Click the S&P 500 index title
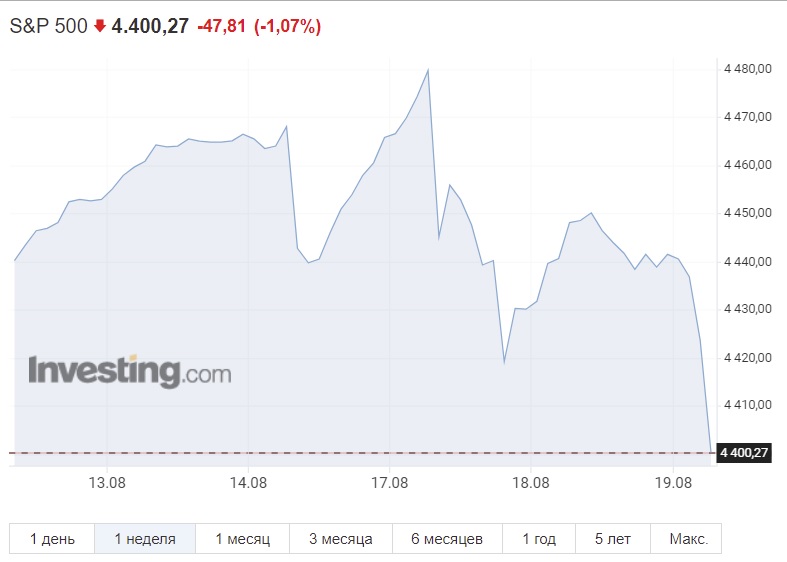Viewport: 787px width, 562px height. [x=48, y=26]
